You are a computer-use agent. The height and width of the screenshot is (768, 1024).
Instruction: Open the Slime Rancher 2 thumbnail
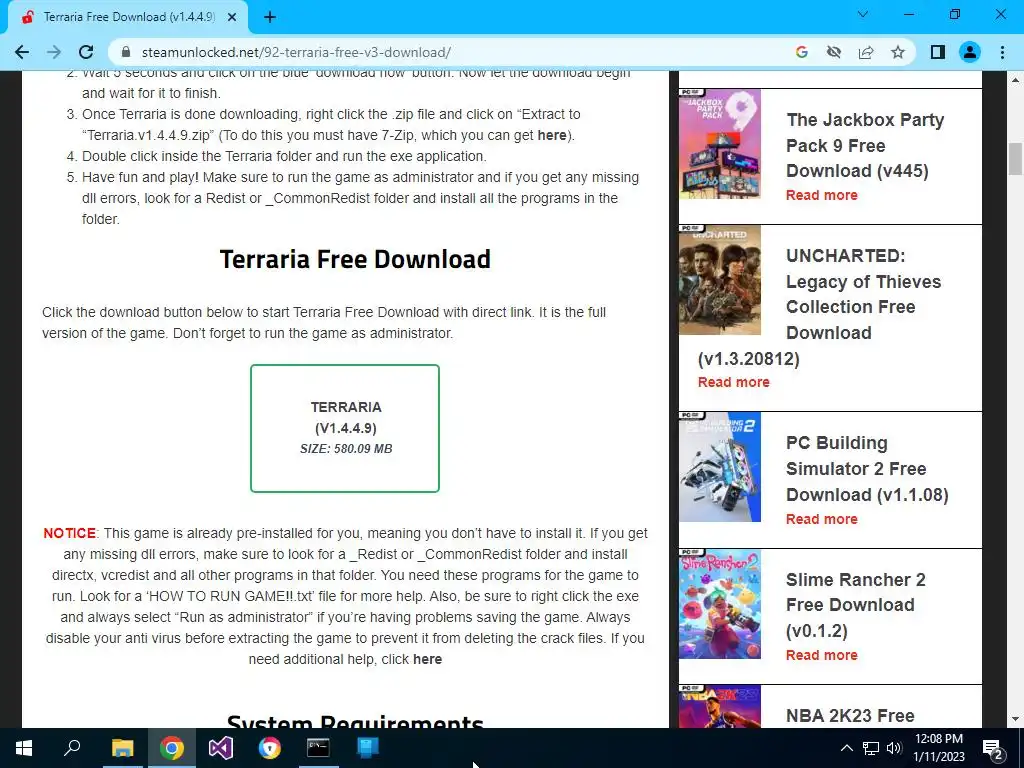pyautogui.click(x=720, y=604)
